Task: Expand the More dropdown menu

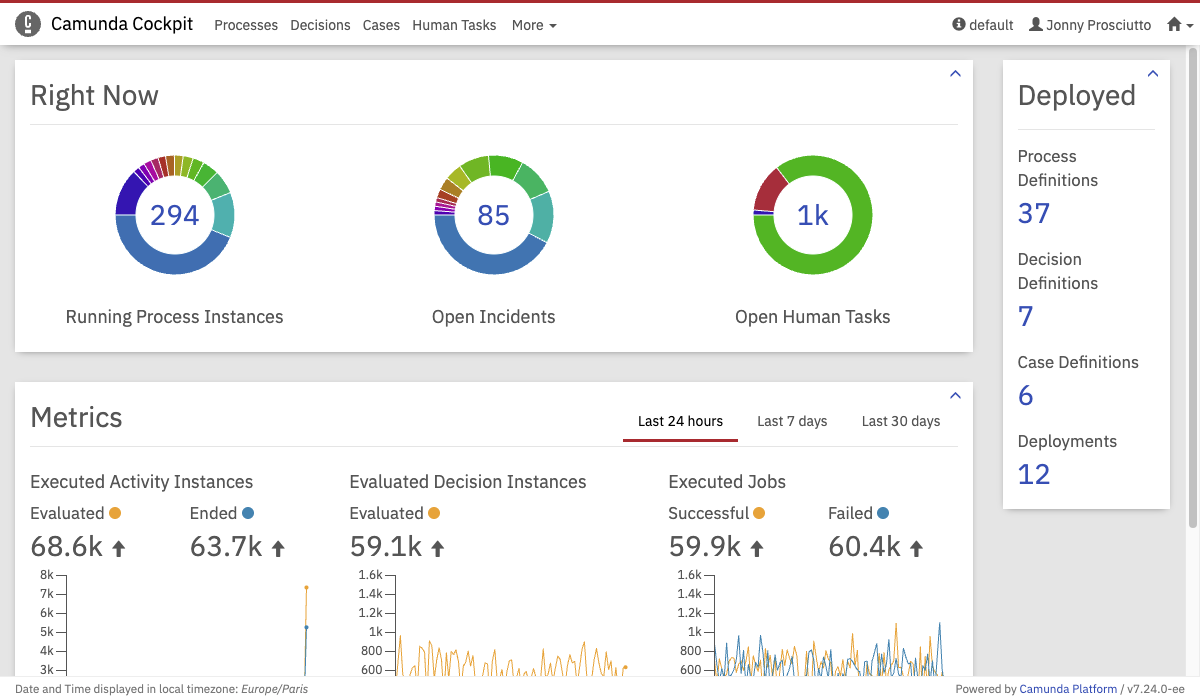Action: pyautogui.click(x=534, y=25)
